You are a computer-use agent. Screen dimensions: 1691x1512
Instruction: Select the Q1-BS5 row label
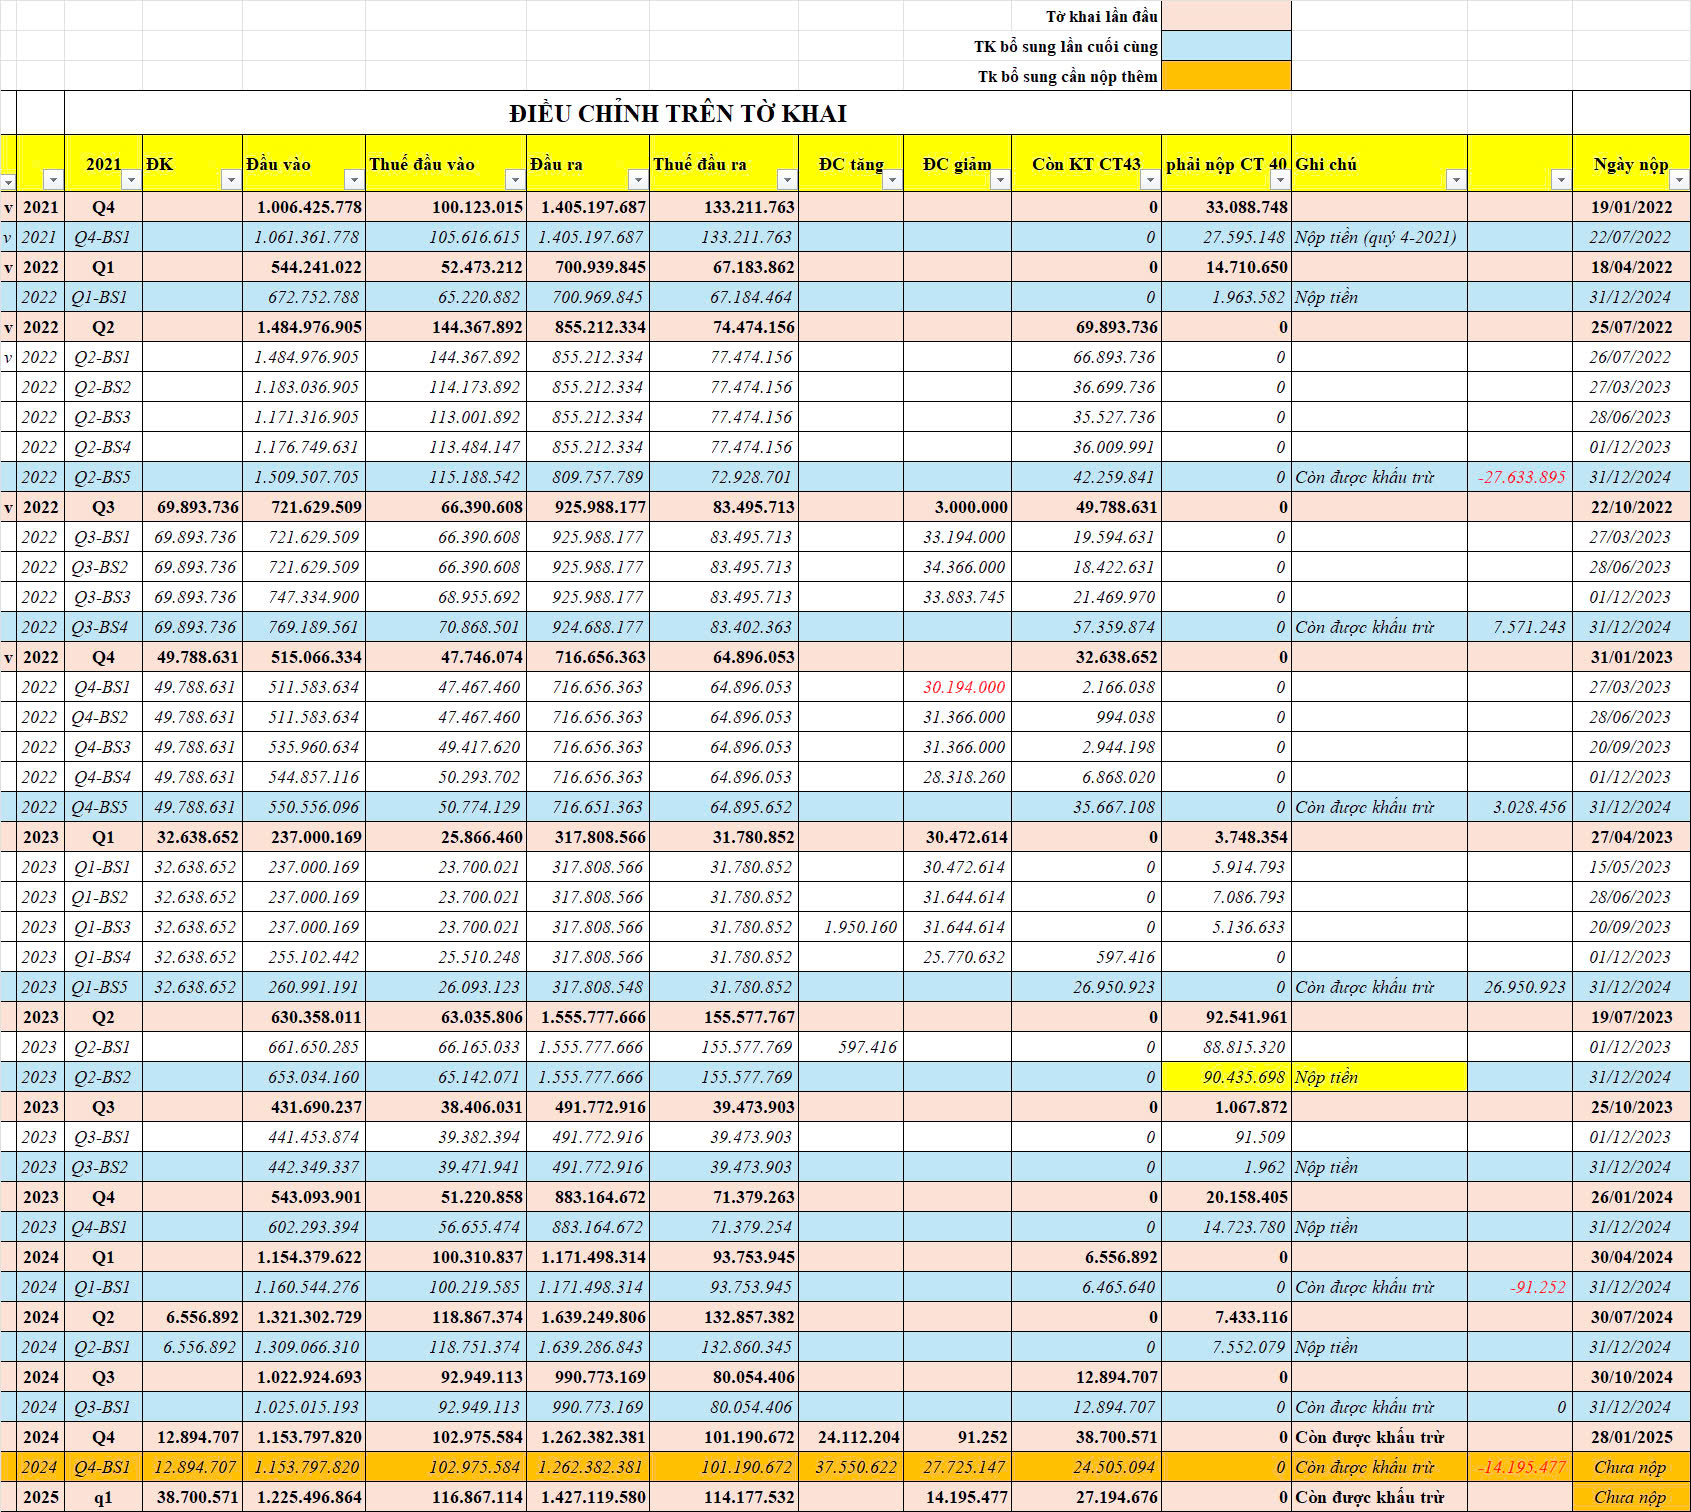coord(103,987)
